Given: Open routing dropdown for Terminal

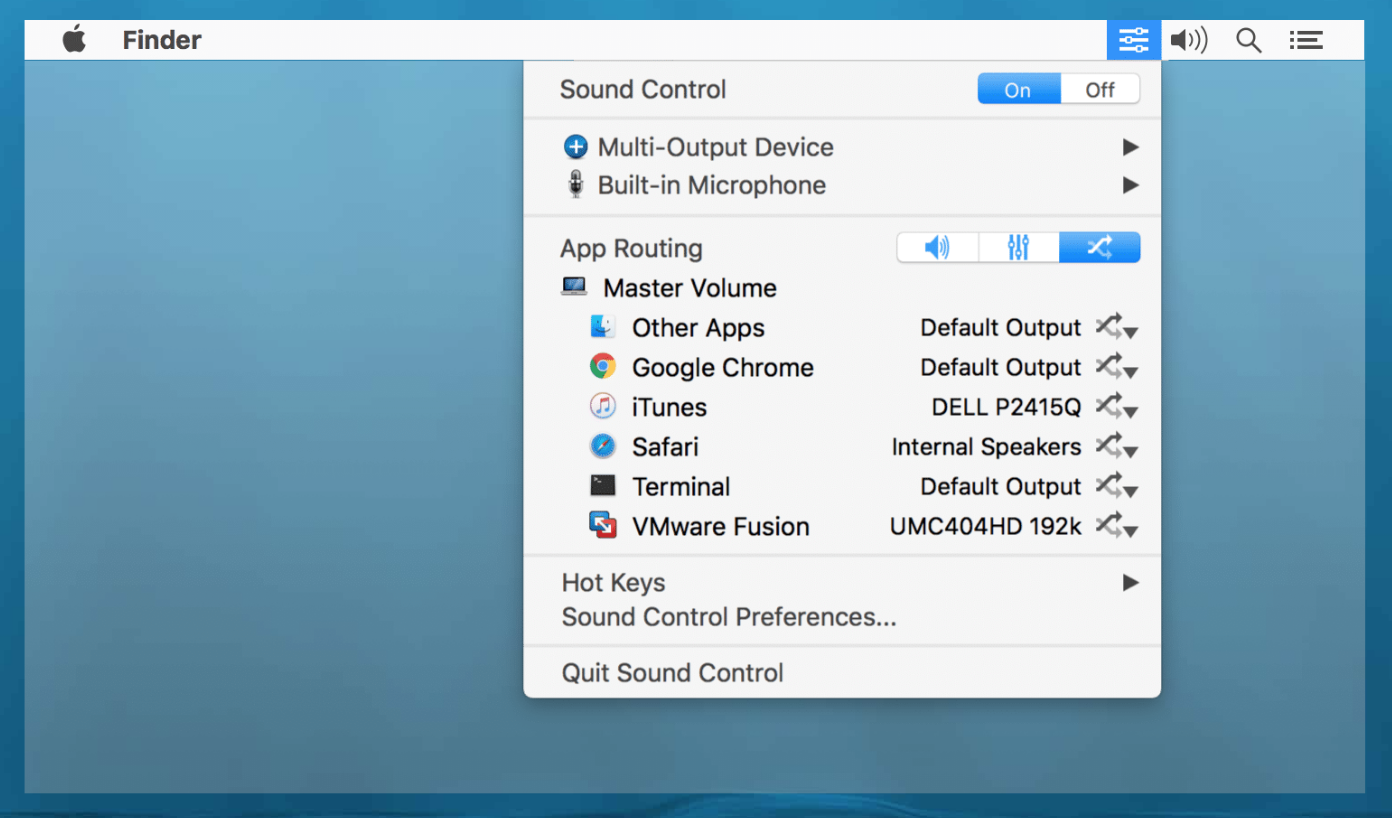Looking at the screenshot, I should click(x=1117, y=488).
